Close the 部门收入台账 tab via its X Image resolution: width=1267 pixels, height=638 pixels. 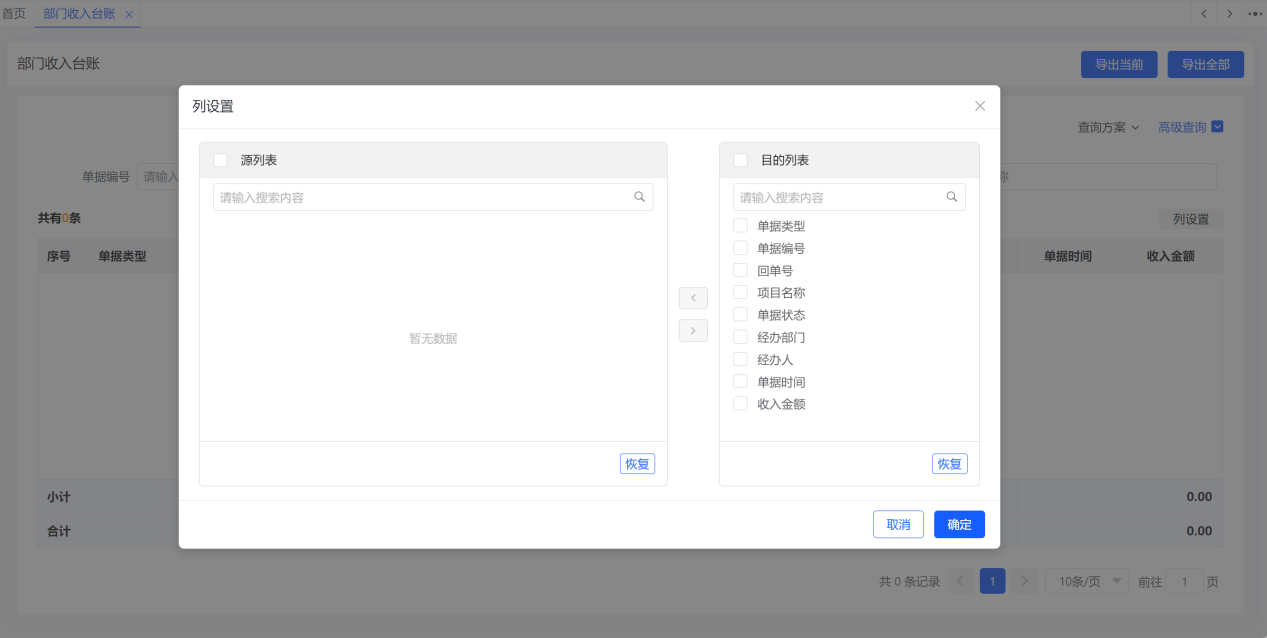tap(129, 14)
